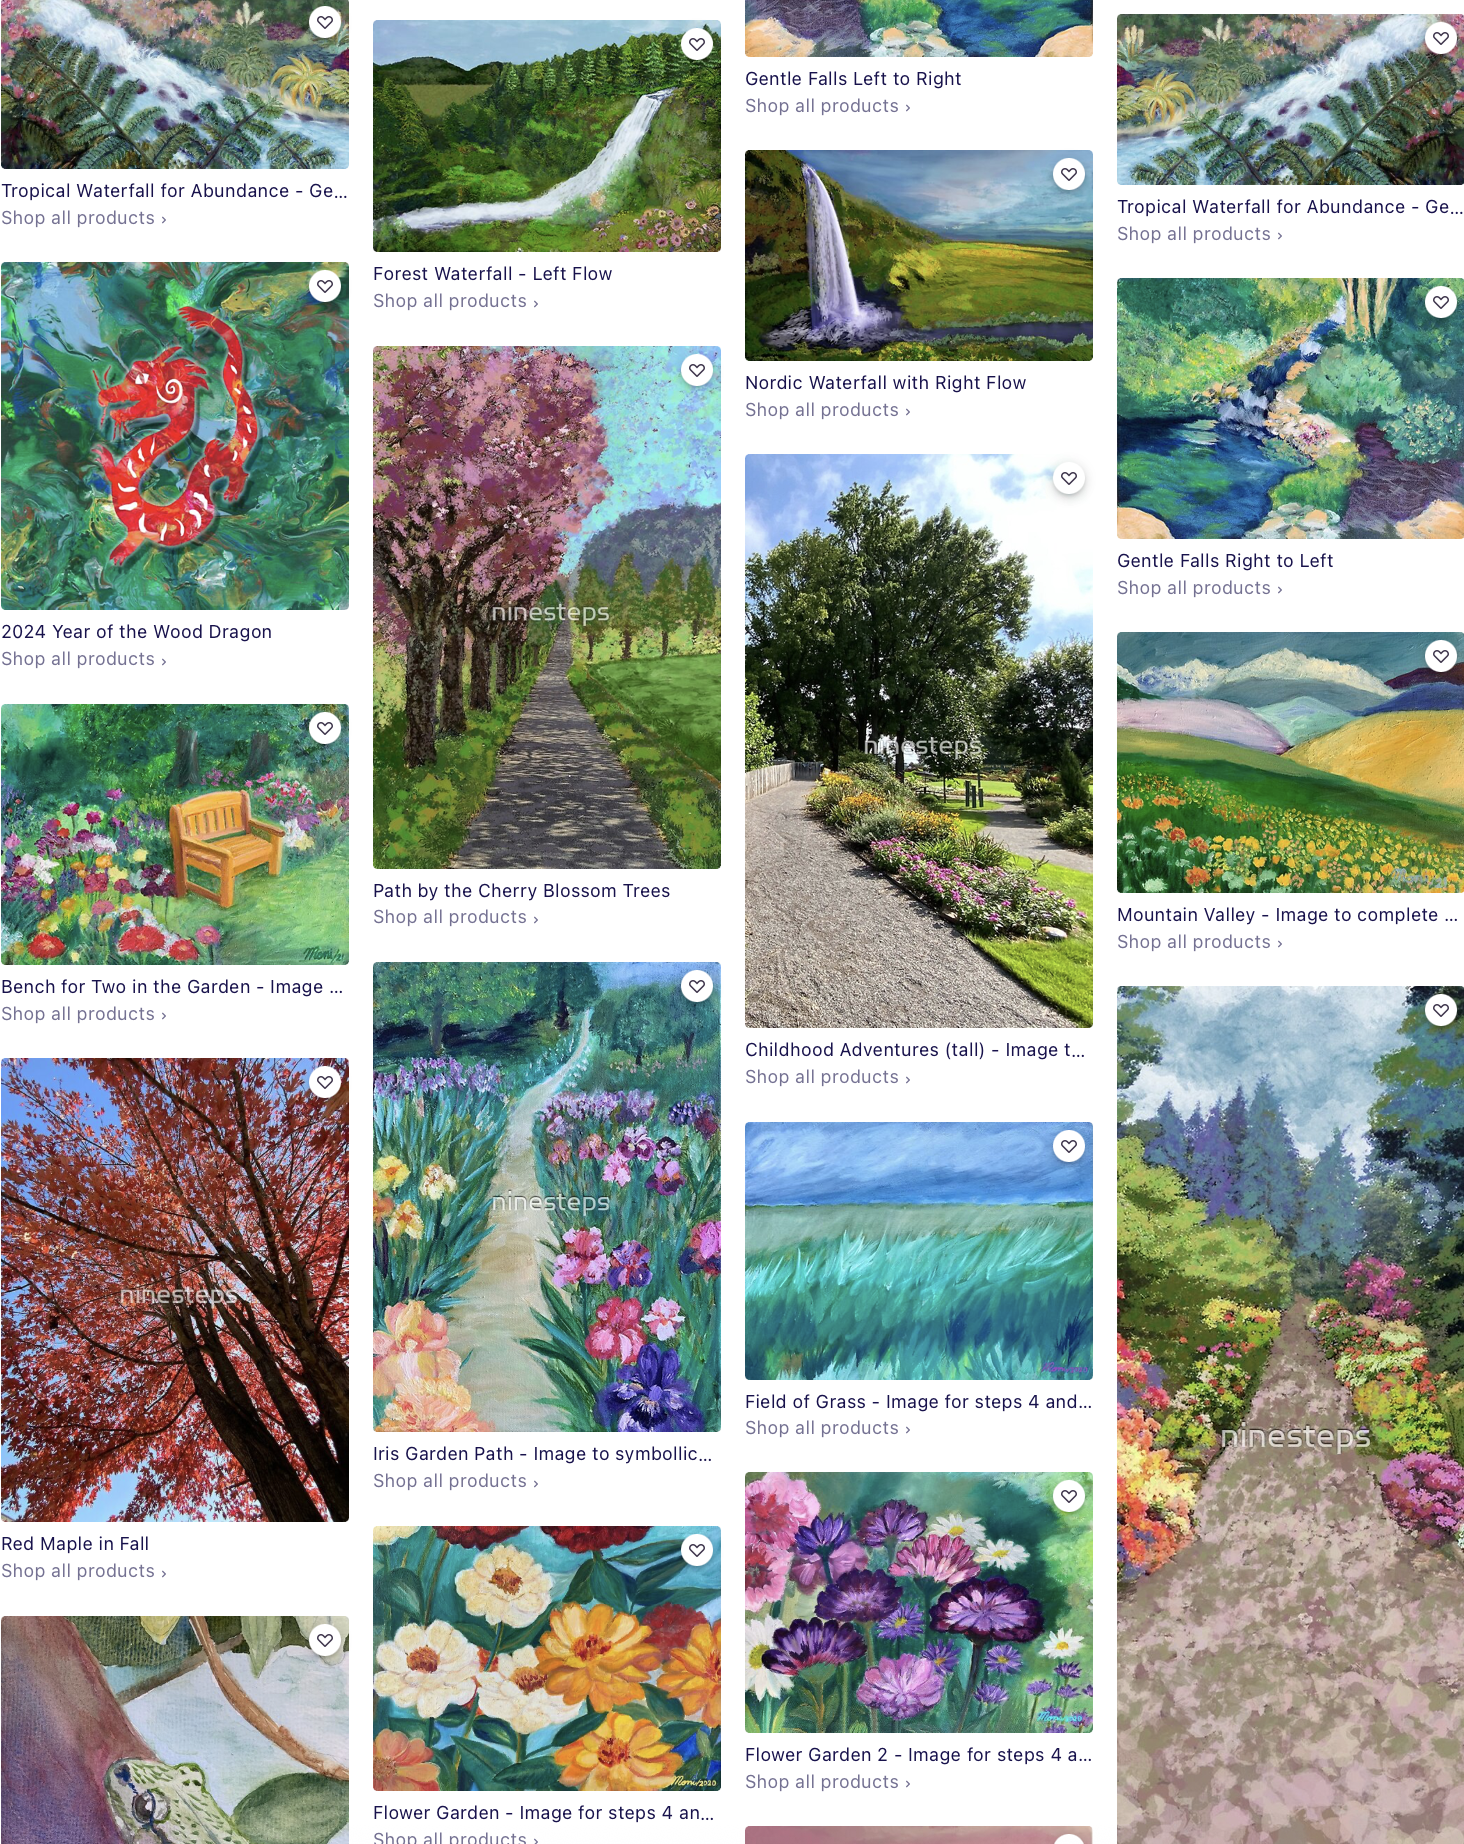The image size is (1464, 1844).
Task: Open the Childhood Adventures (tall) title link
Action: pyautogui.click(x=915, y=1050)
